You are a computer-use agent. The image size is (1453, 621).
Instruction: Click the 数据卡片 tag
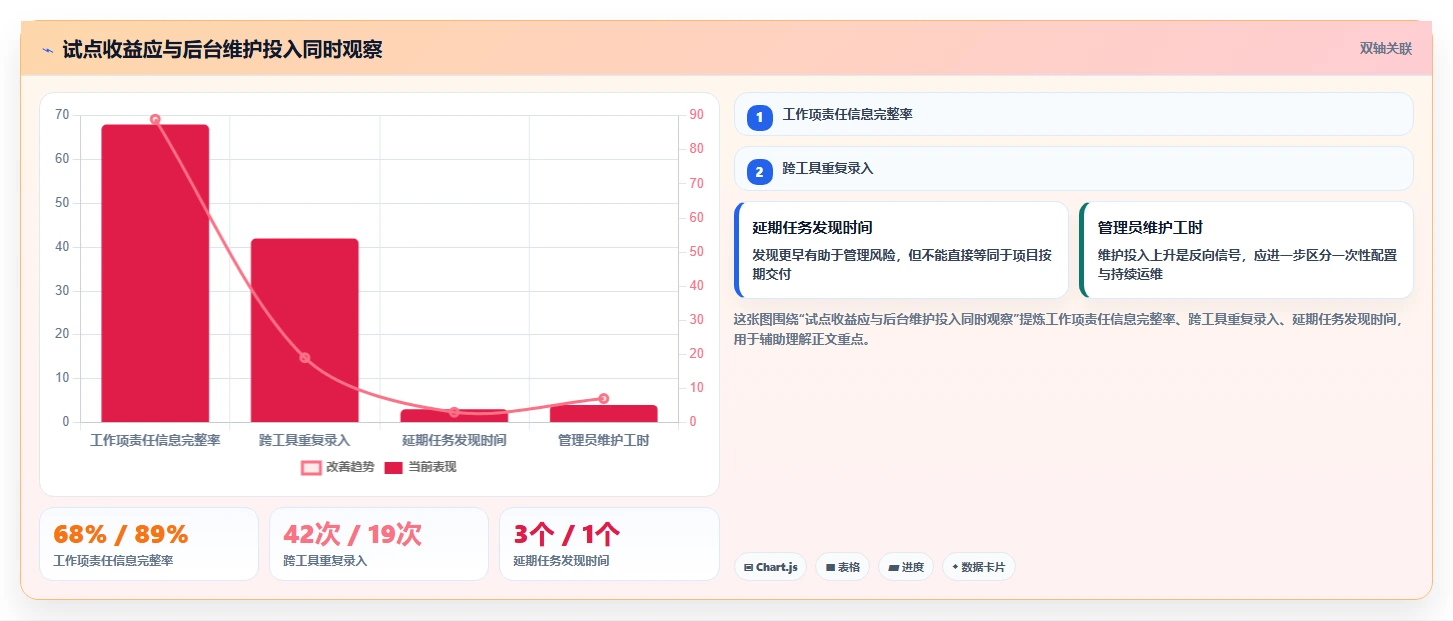click(979, 567)
